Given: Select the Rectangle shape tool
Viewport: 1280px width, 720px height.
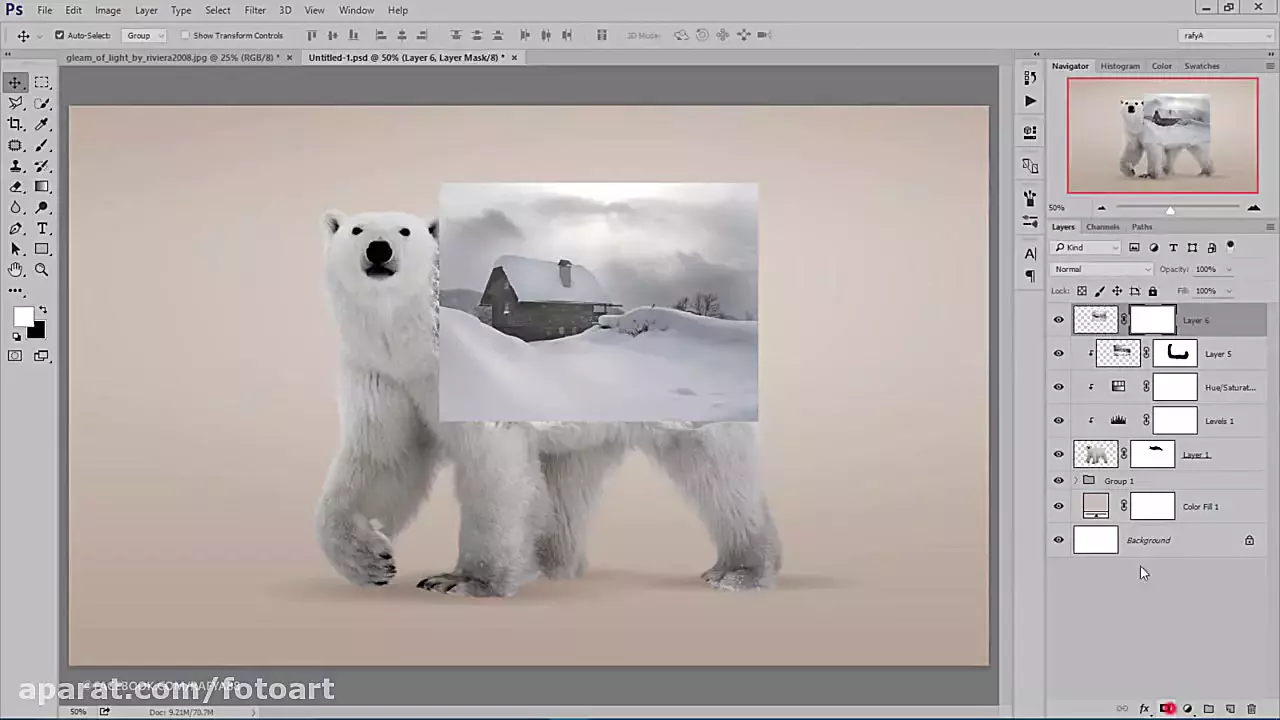Looking at the screenshot, I should click(x=42, y=249).
